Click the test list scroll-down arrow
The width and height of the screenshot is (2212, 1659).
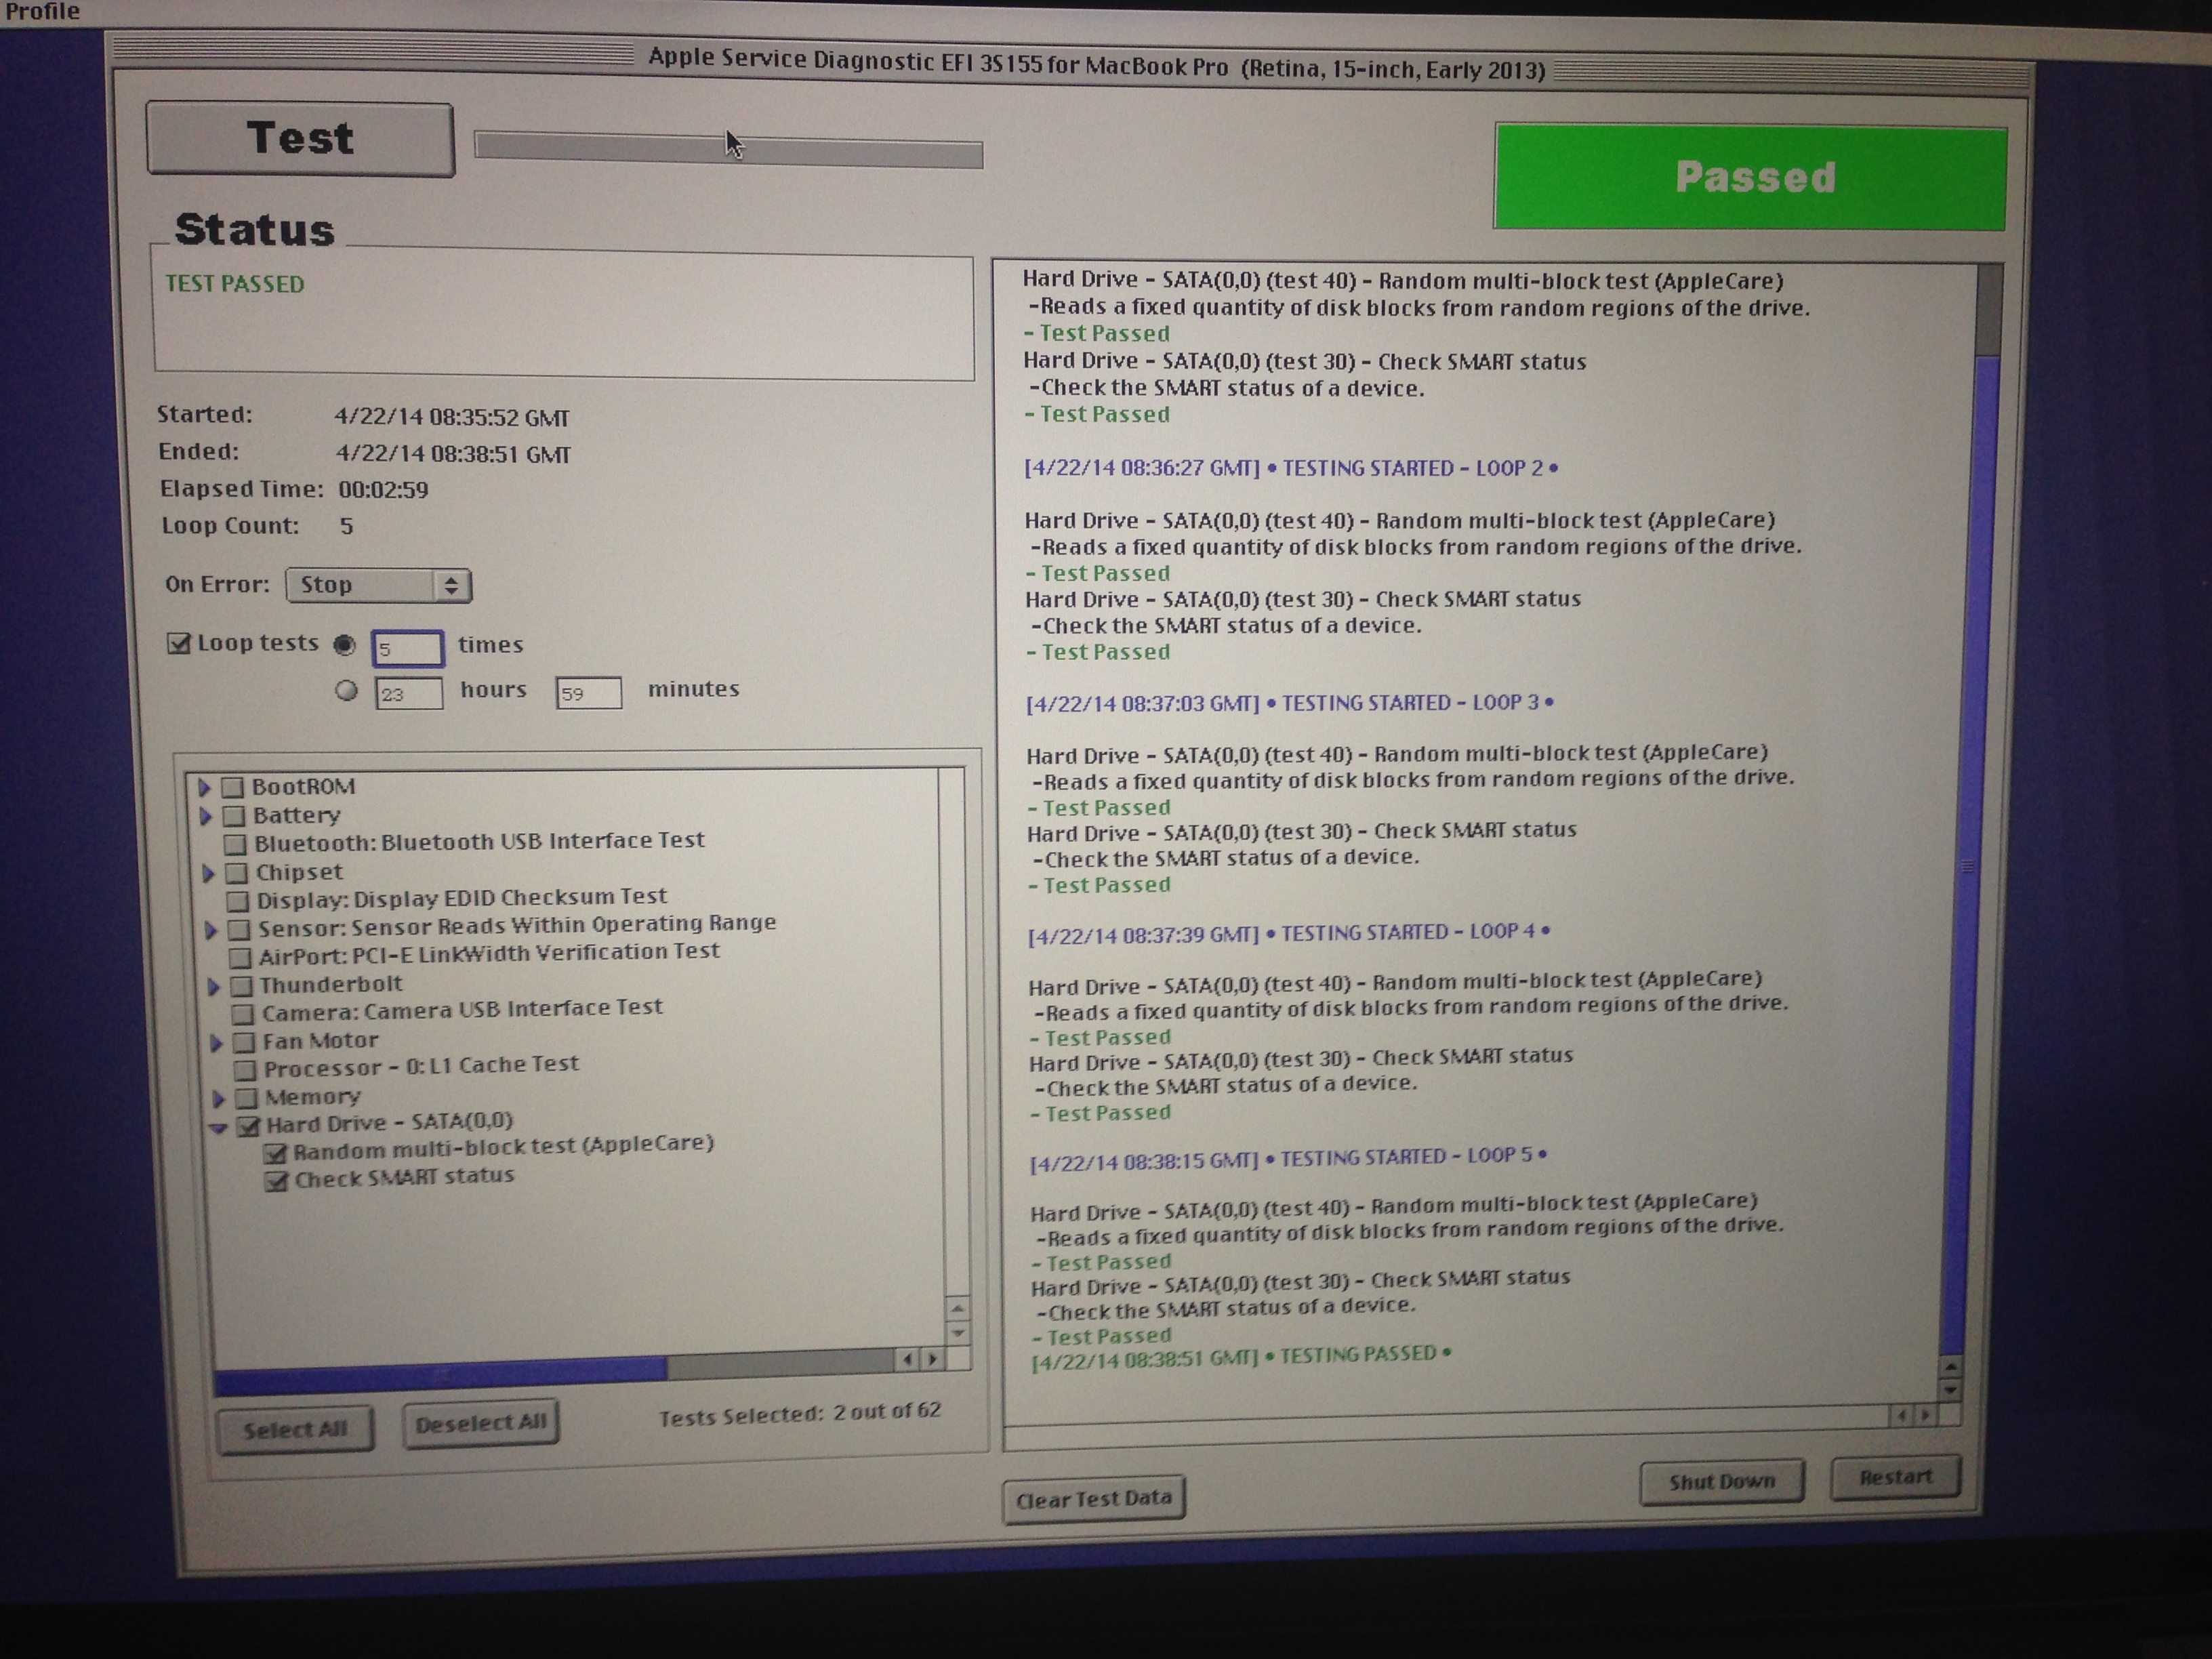958,1333
